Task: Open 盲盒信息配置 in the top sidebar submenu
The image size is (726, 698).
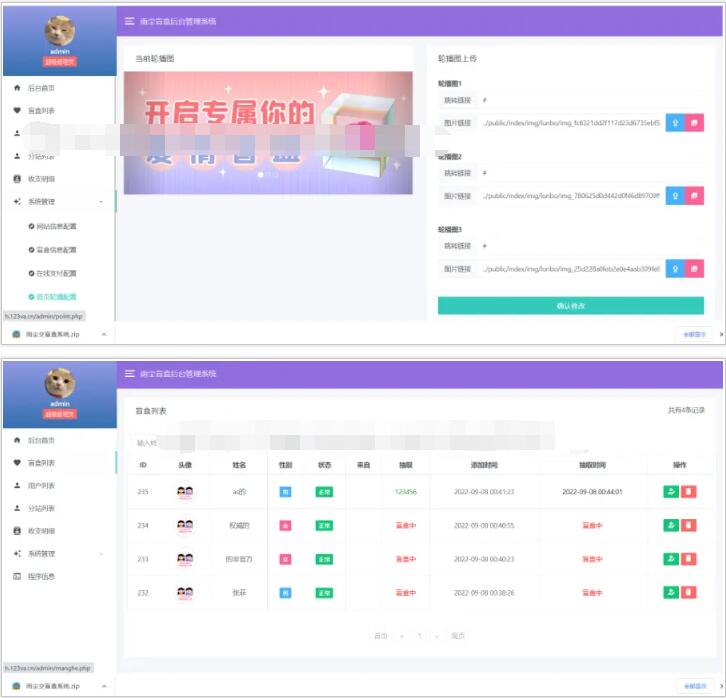Action: (56, 250)
